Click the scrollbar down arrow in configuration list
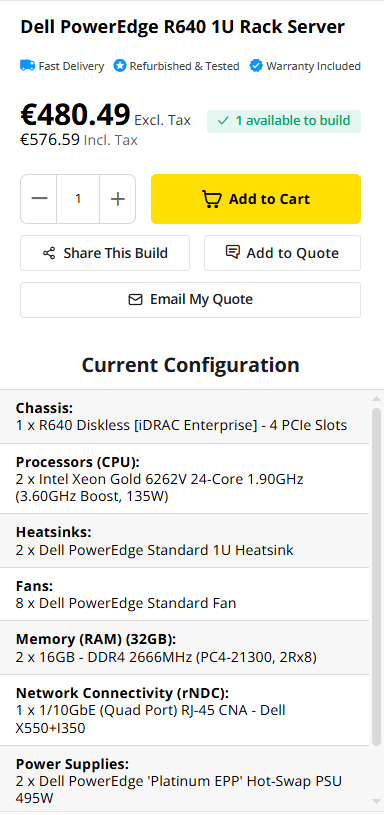Image resolution: width=384 pixels, height=815 pixels. coord(377,801)
